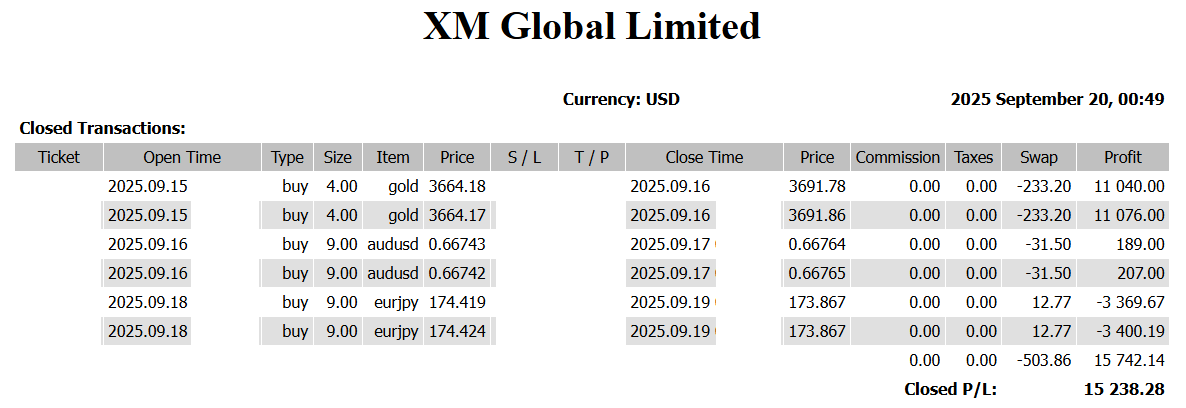The height and width of the screenshot is (408, 1186).
Task: Click the Ticket column header
Action: click(x=58, y=157)
